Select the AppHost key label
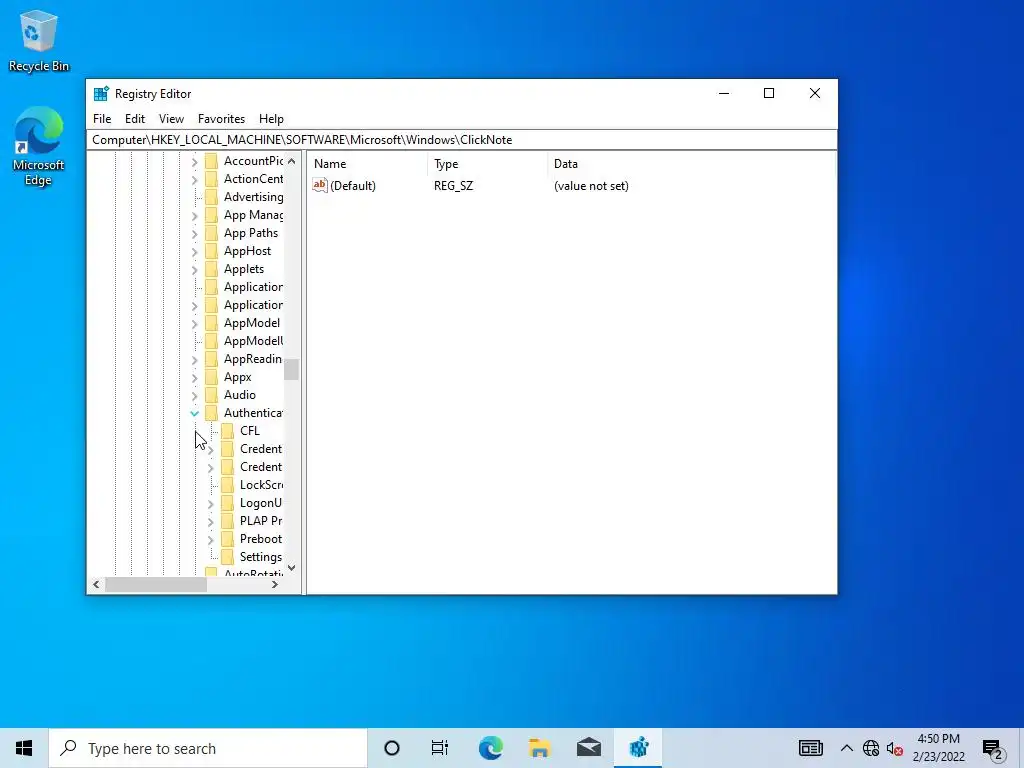Image resolution: width=1024 pixels, height=768 pixels. [x=247, y=251]
